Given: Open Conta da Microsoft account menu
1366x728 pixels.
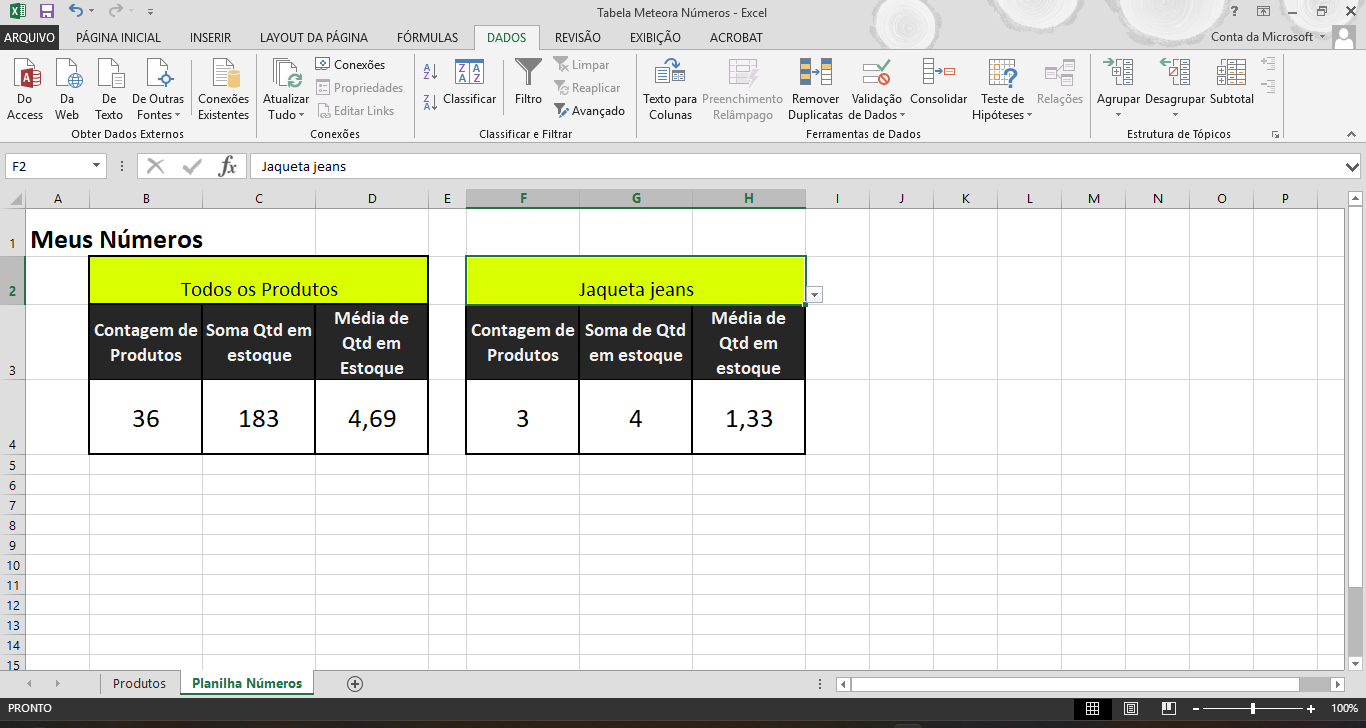Looking at the screenshot, I should pyautogui.click(x=1269, y=37).
